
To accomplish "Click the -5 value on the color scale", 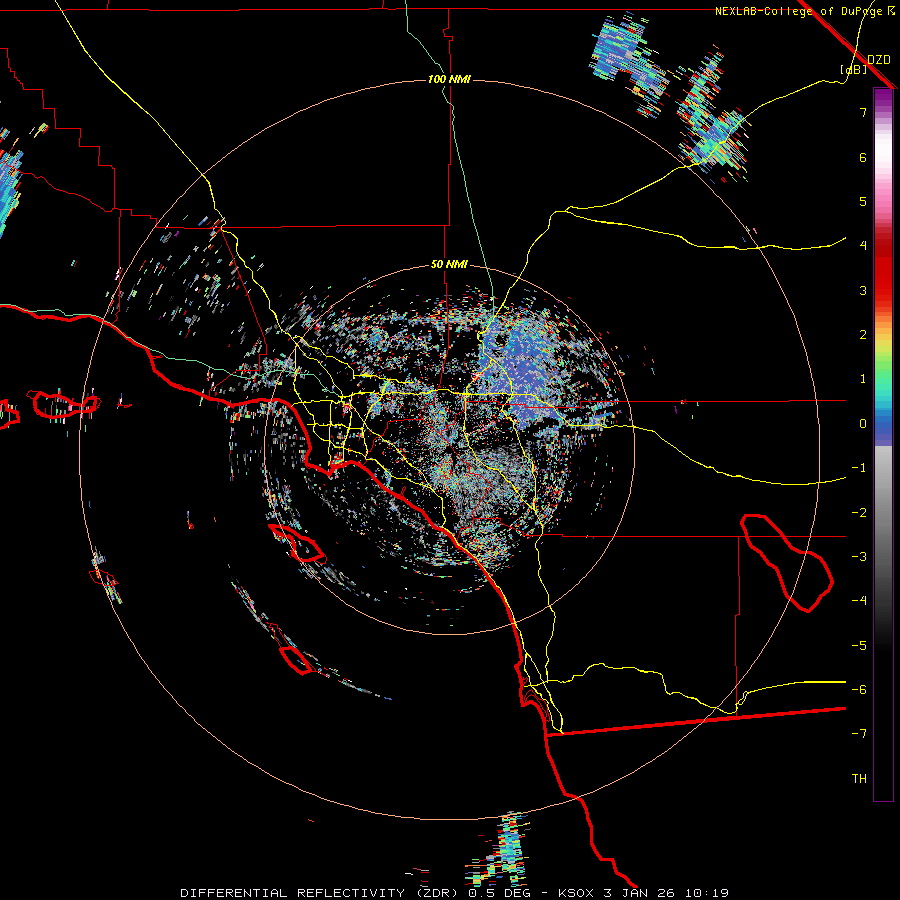I will (x=859, y=646).
